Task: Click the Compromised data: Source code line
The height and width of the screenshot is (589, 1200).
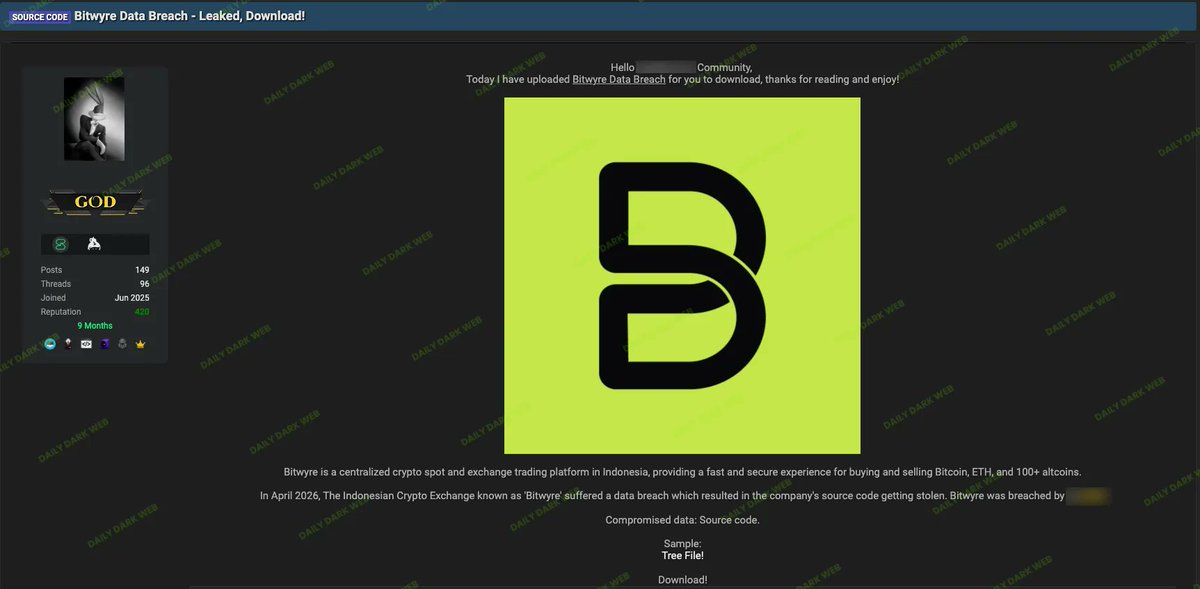Action: 682,520
